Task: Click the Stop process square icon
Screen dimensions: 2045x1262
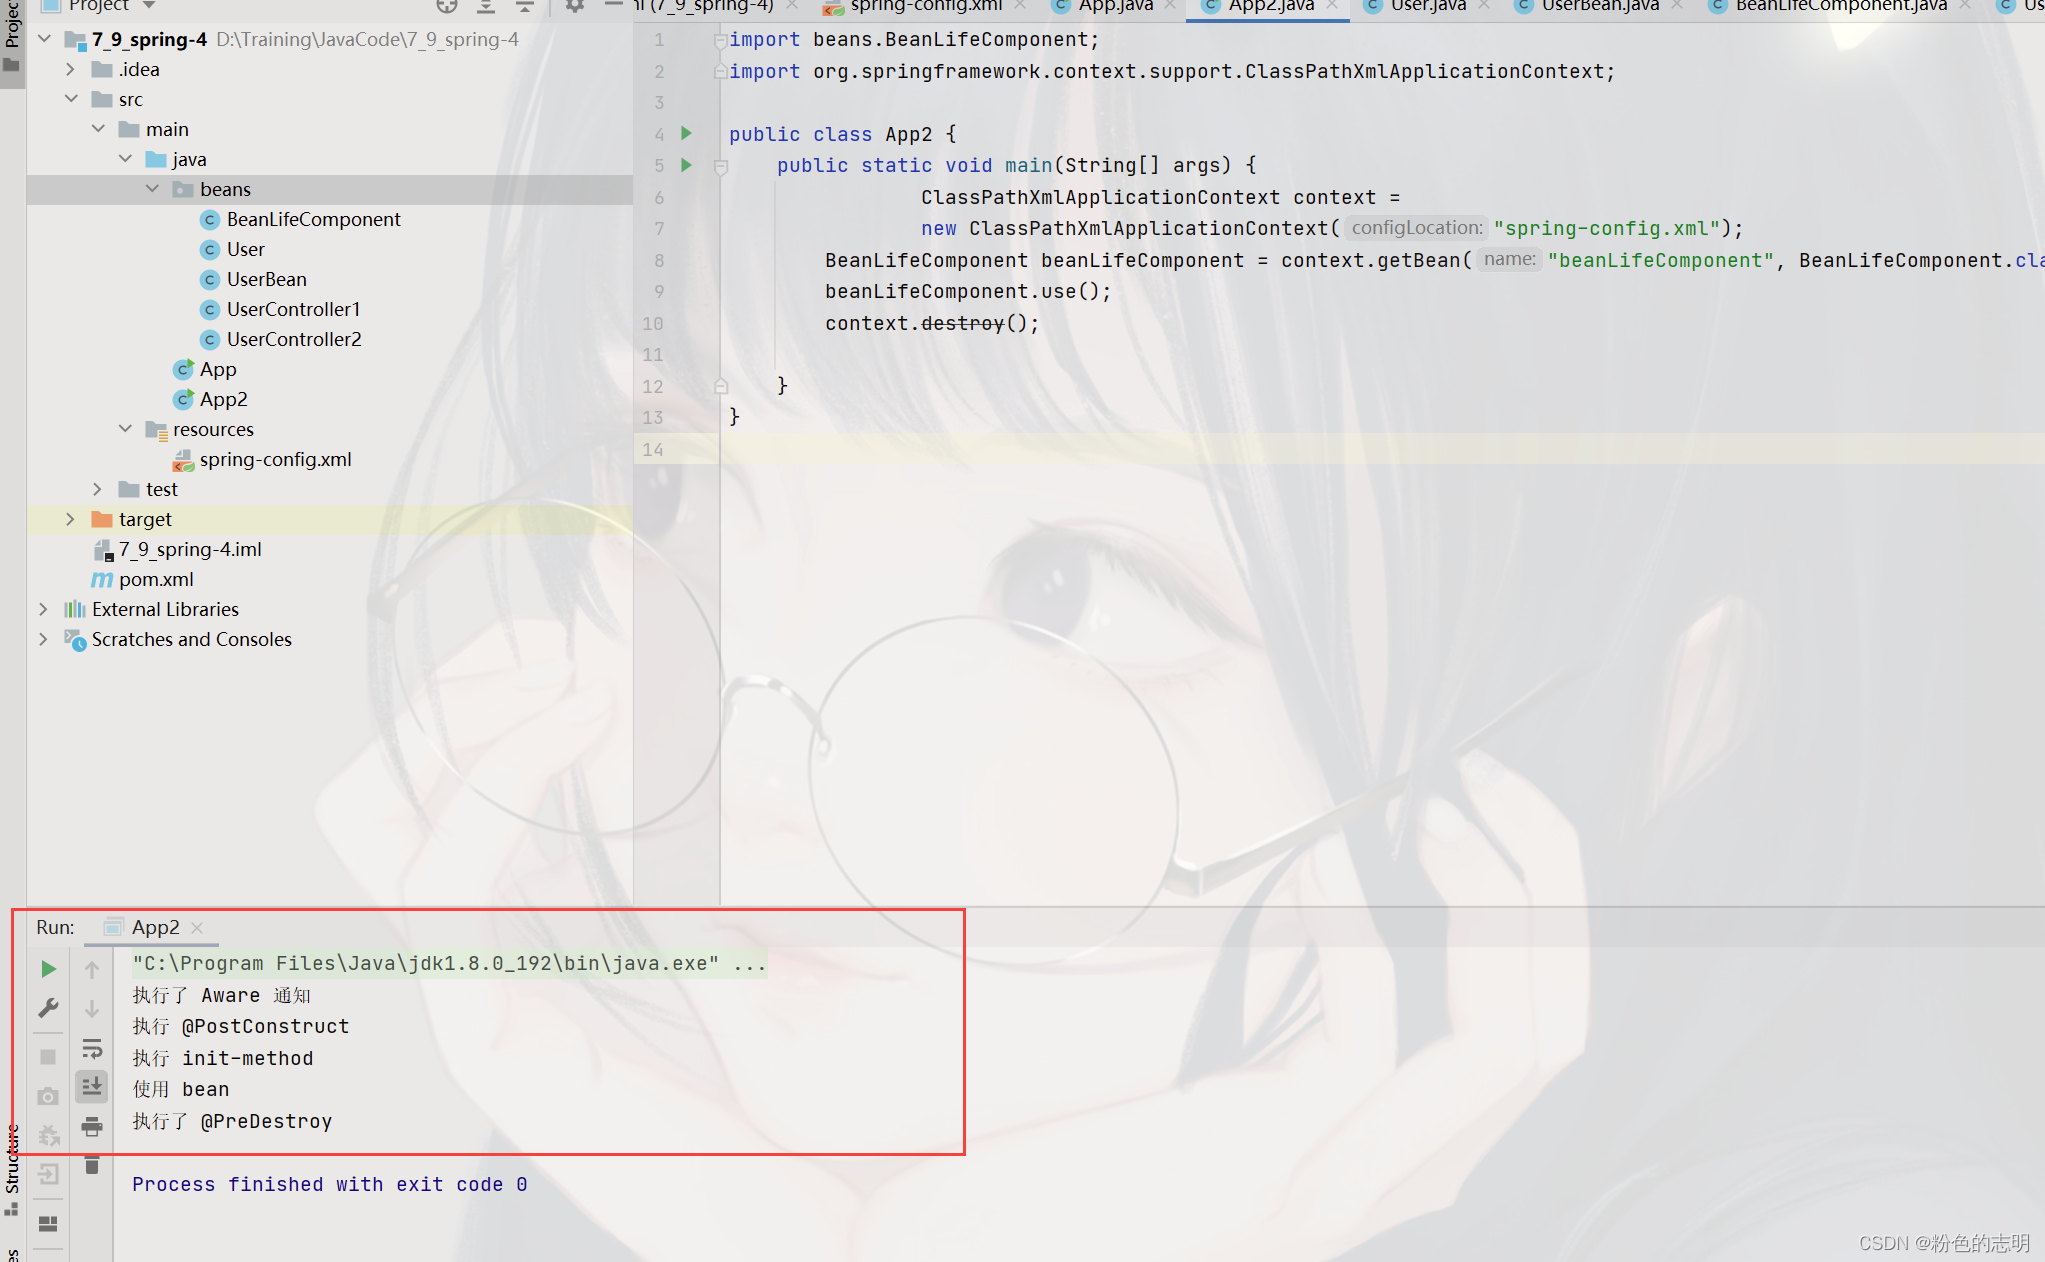Action: [x=48, y=1057]
